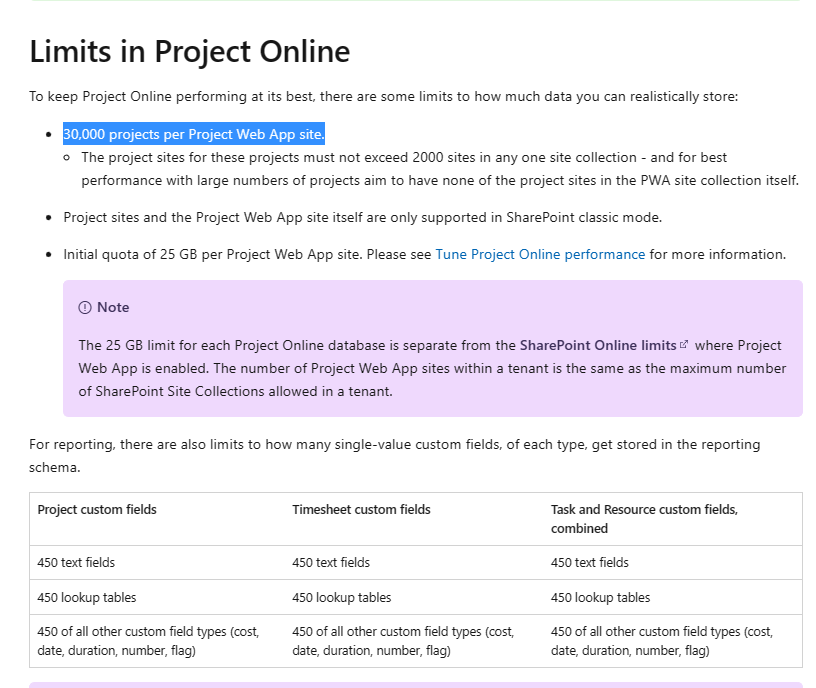
Task: Click '450 text fields' under Task and Resource column
Action: click(590, 563)
